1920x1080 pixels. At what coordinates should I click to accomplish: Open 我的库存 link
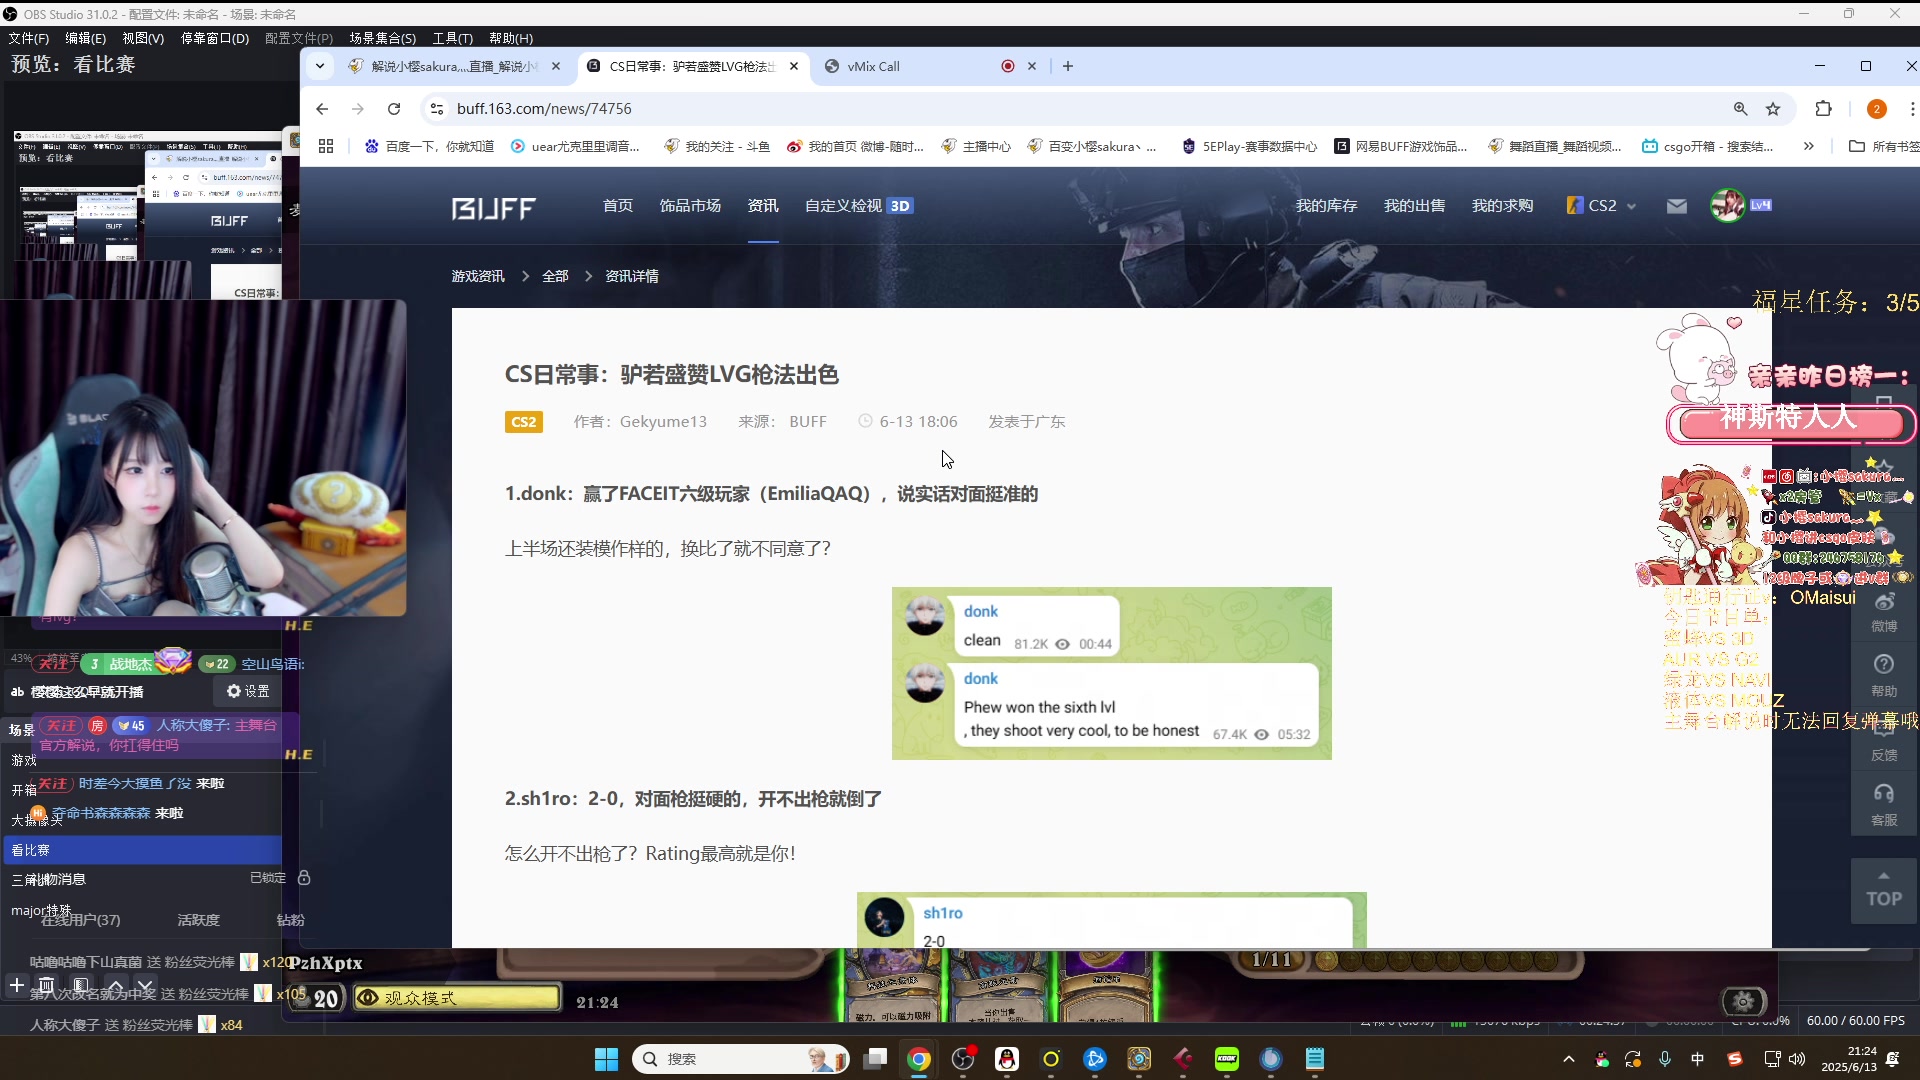point(1326,206)
